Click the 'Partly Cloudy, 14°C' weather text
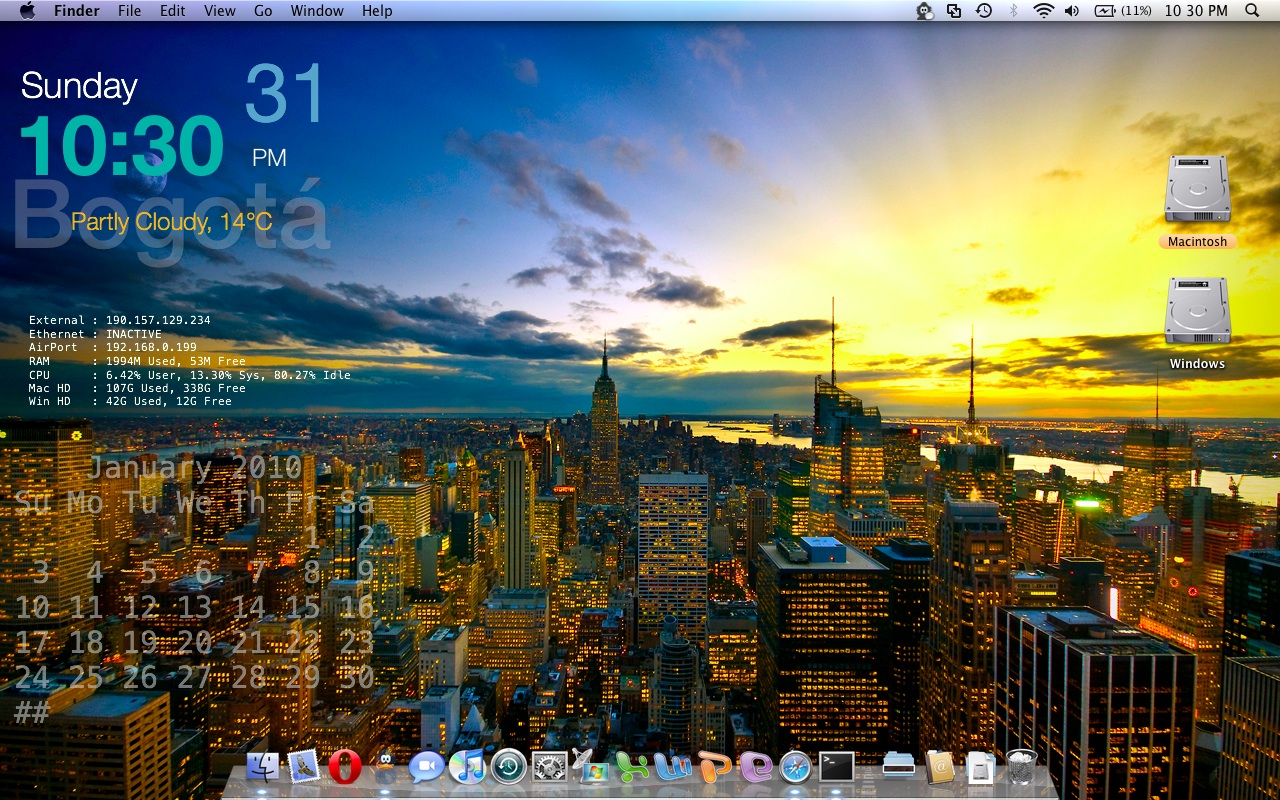This screenshot has height=800, width=1280. tap(172, 221)
